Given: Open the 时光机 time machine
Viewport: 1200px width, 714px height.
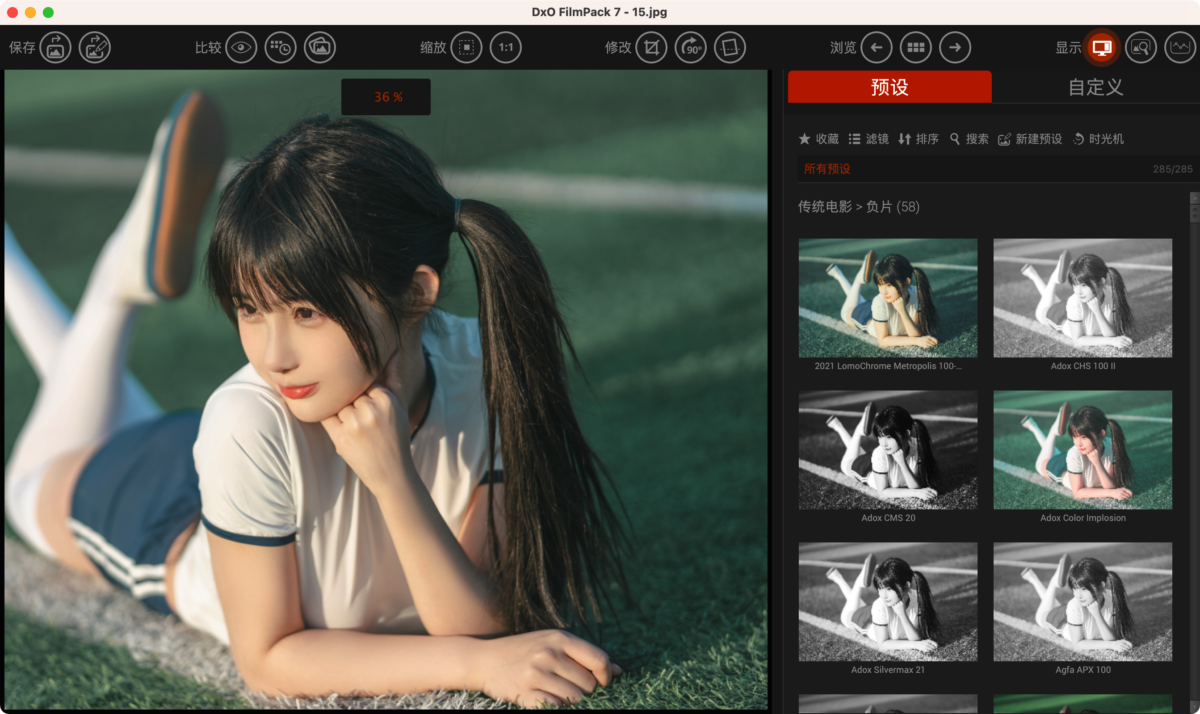Looking at the screenshot, I should [x=1098, y=139].
